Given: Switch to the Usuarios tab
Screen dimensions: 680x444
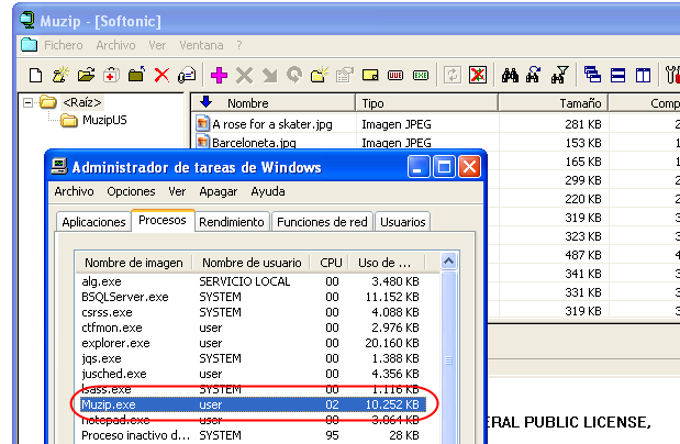Looking at the screenshot, I should (403, 222).
